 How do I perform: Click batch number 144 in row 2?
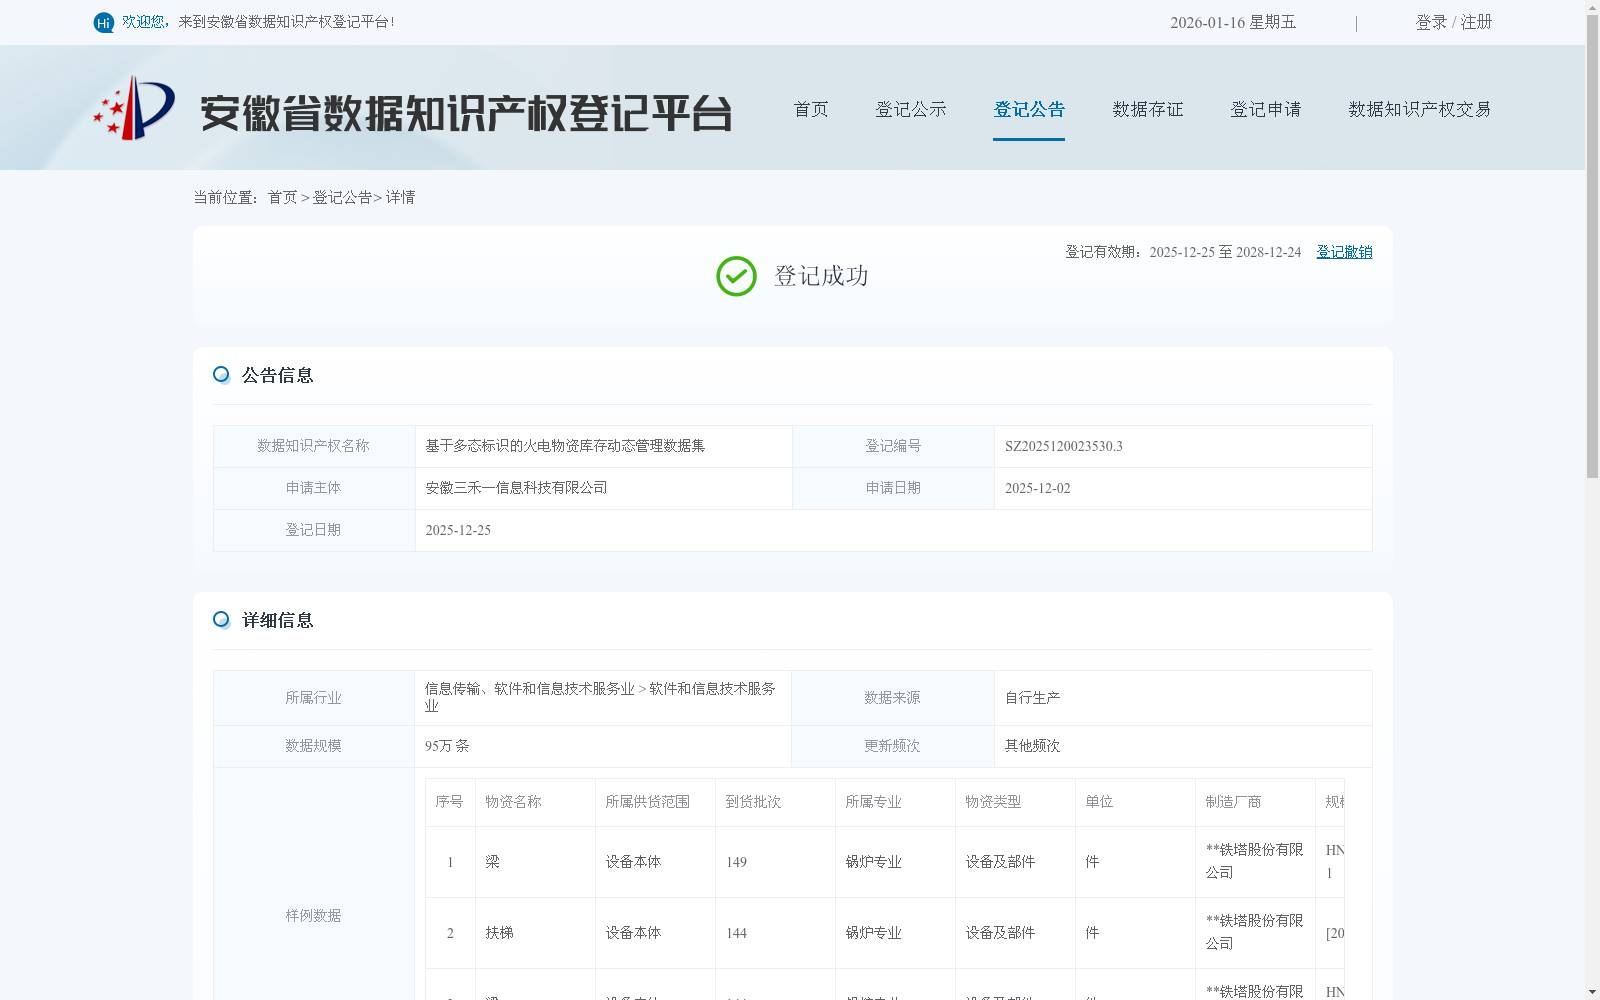click(x=736, y=933)
